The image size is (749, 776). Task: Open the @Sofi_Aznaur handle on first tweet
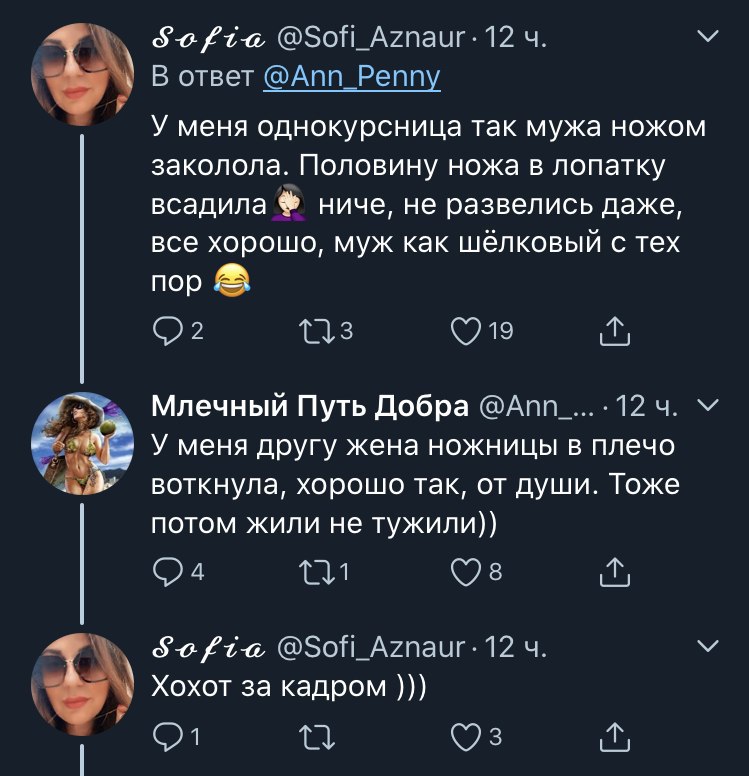tap(370, 39)
